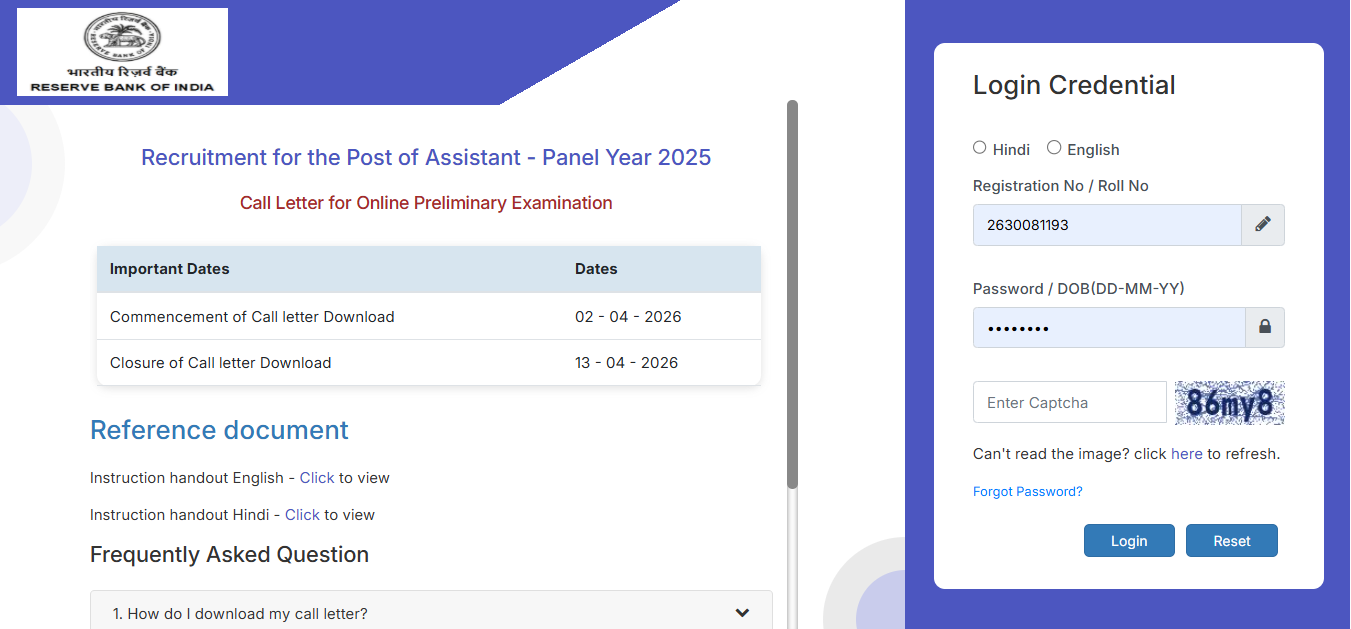Image resolution: width=1351 pixels, height=629 pixels.
Task: Click the lock icon beside Password field
Action: (x=1262, y=327)
